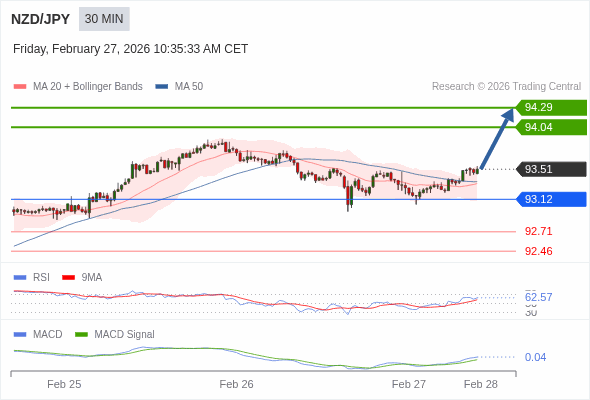Click the RSI legend label
Image resolution: width=590 pixels, height=400 pixels.
[41, 278]
